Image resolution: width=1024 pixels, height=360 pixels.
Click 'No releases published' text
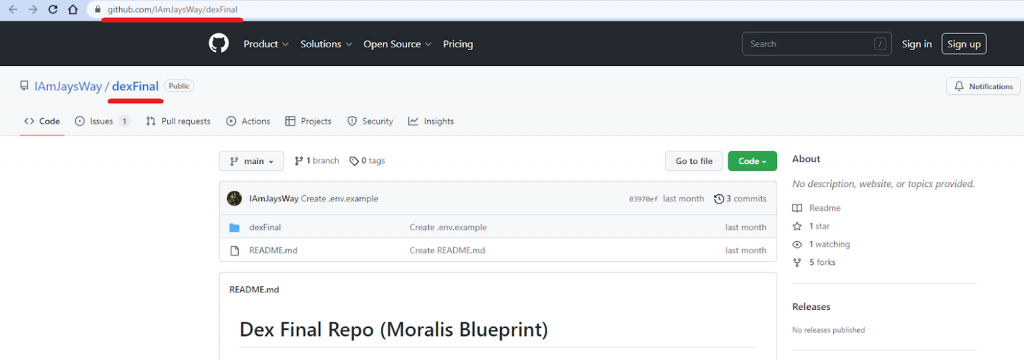click(x=829, y=330)
